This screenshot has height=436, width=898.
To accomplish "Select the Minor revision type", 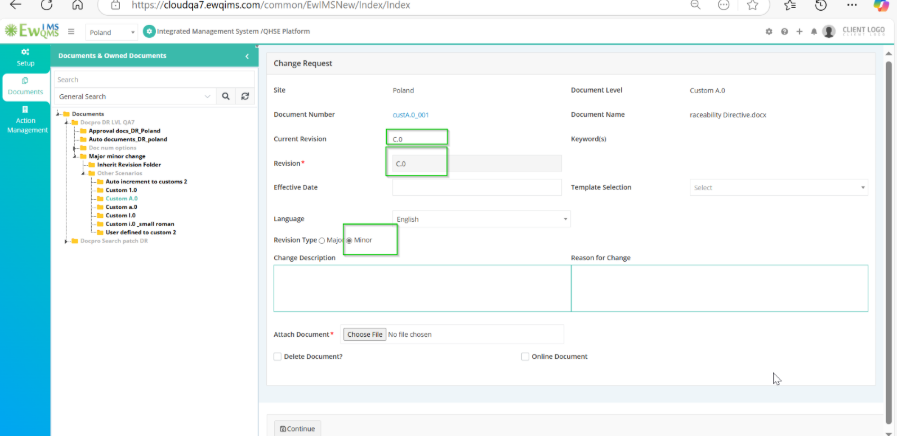I will (x=349, y=241).
